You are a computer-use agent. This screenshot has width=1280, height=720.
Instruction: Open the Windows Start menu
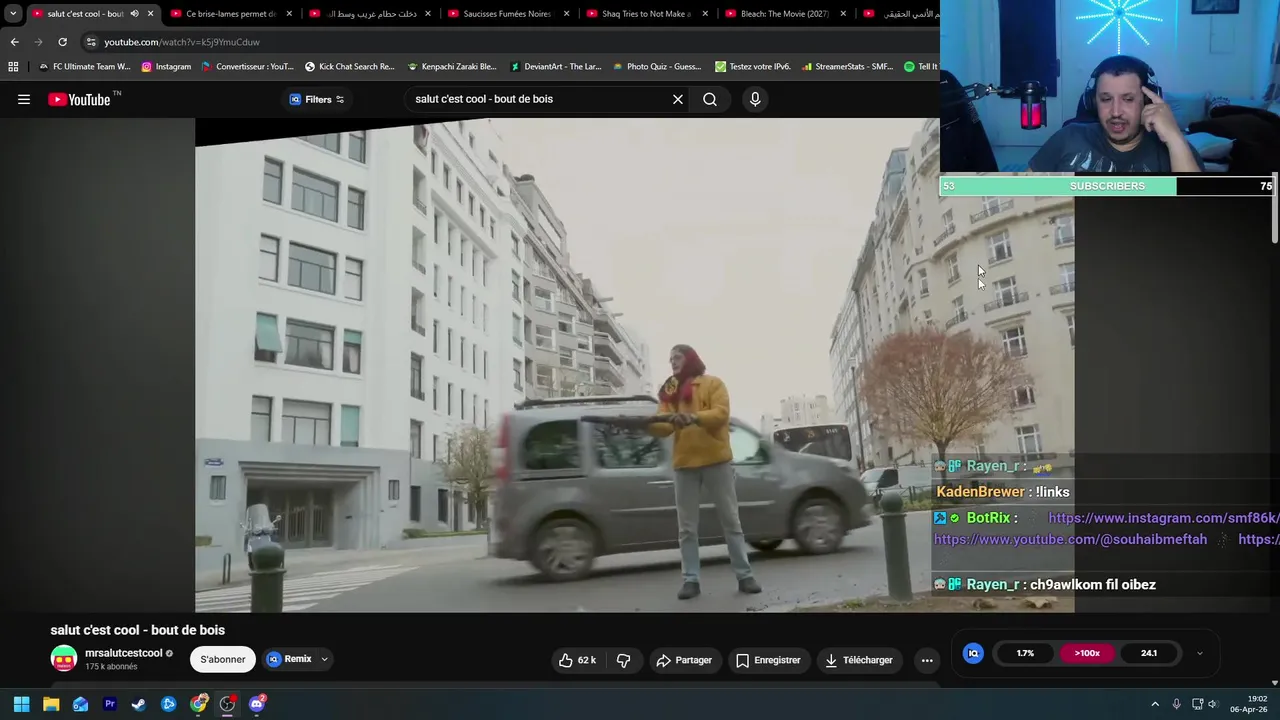pos(21,704)
